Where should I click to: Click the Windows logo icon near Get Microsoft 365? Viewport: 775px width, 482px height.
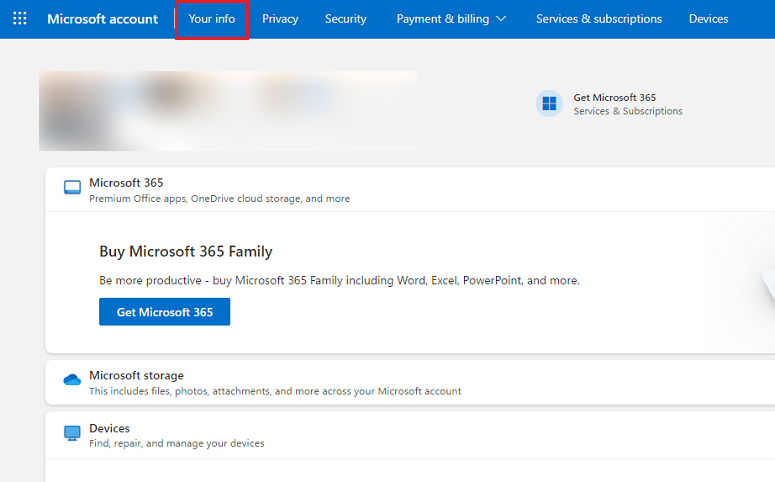coord(549,103)
